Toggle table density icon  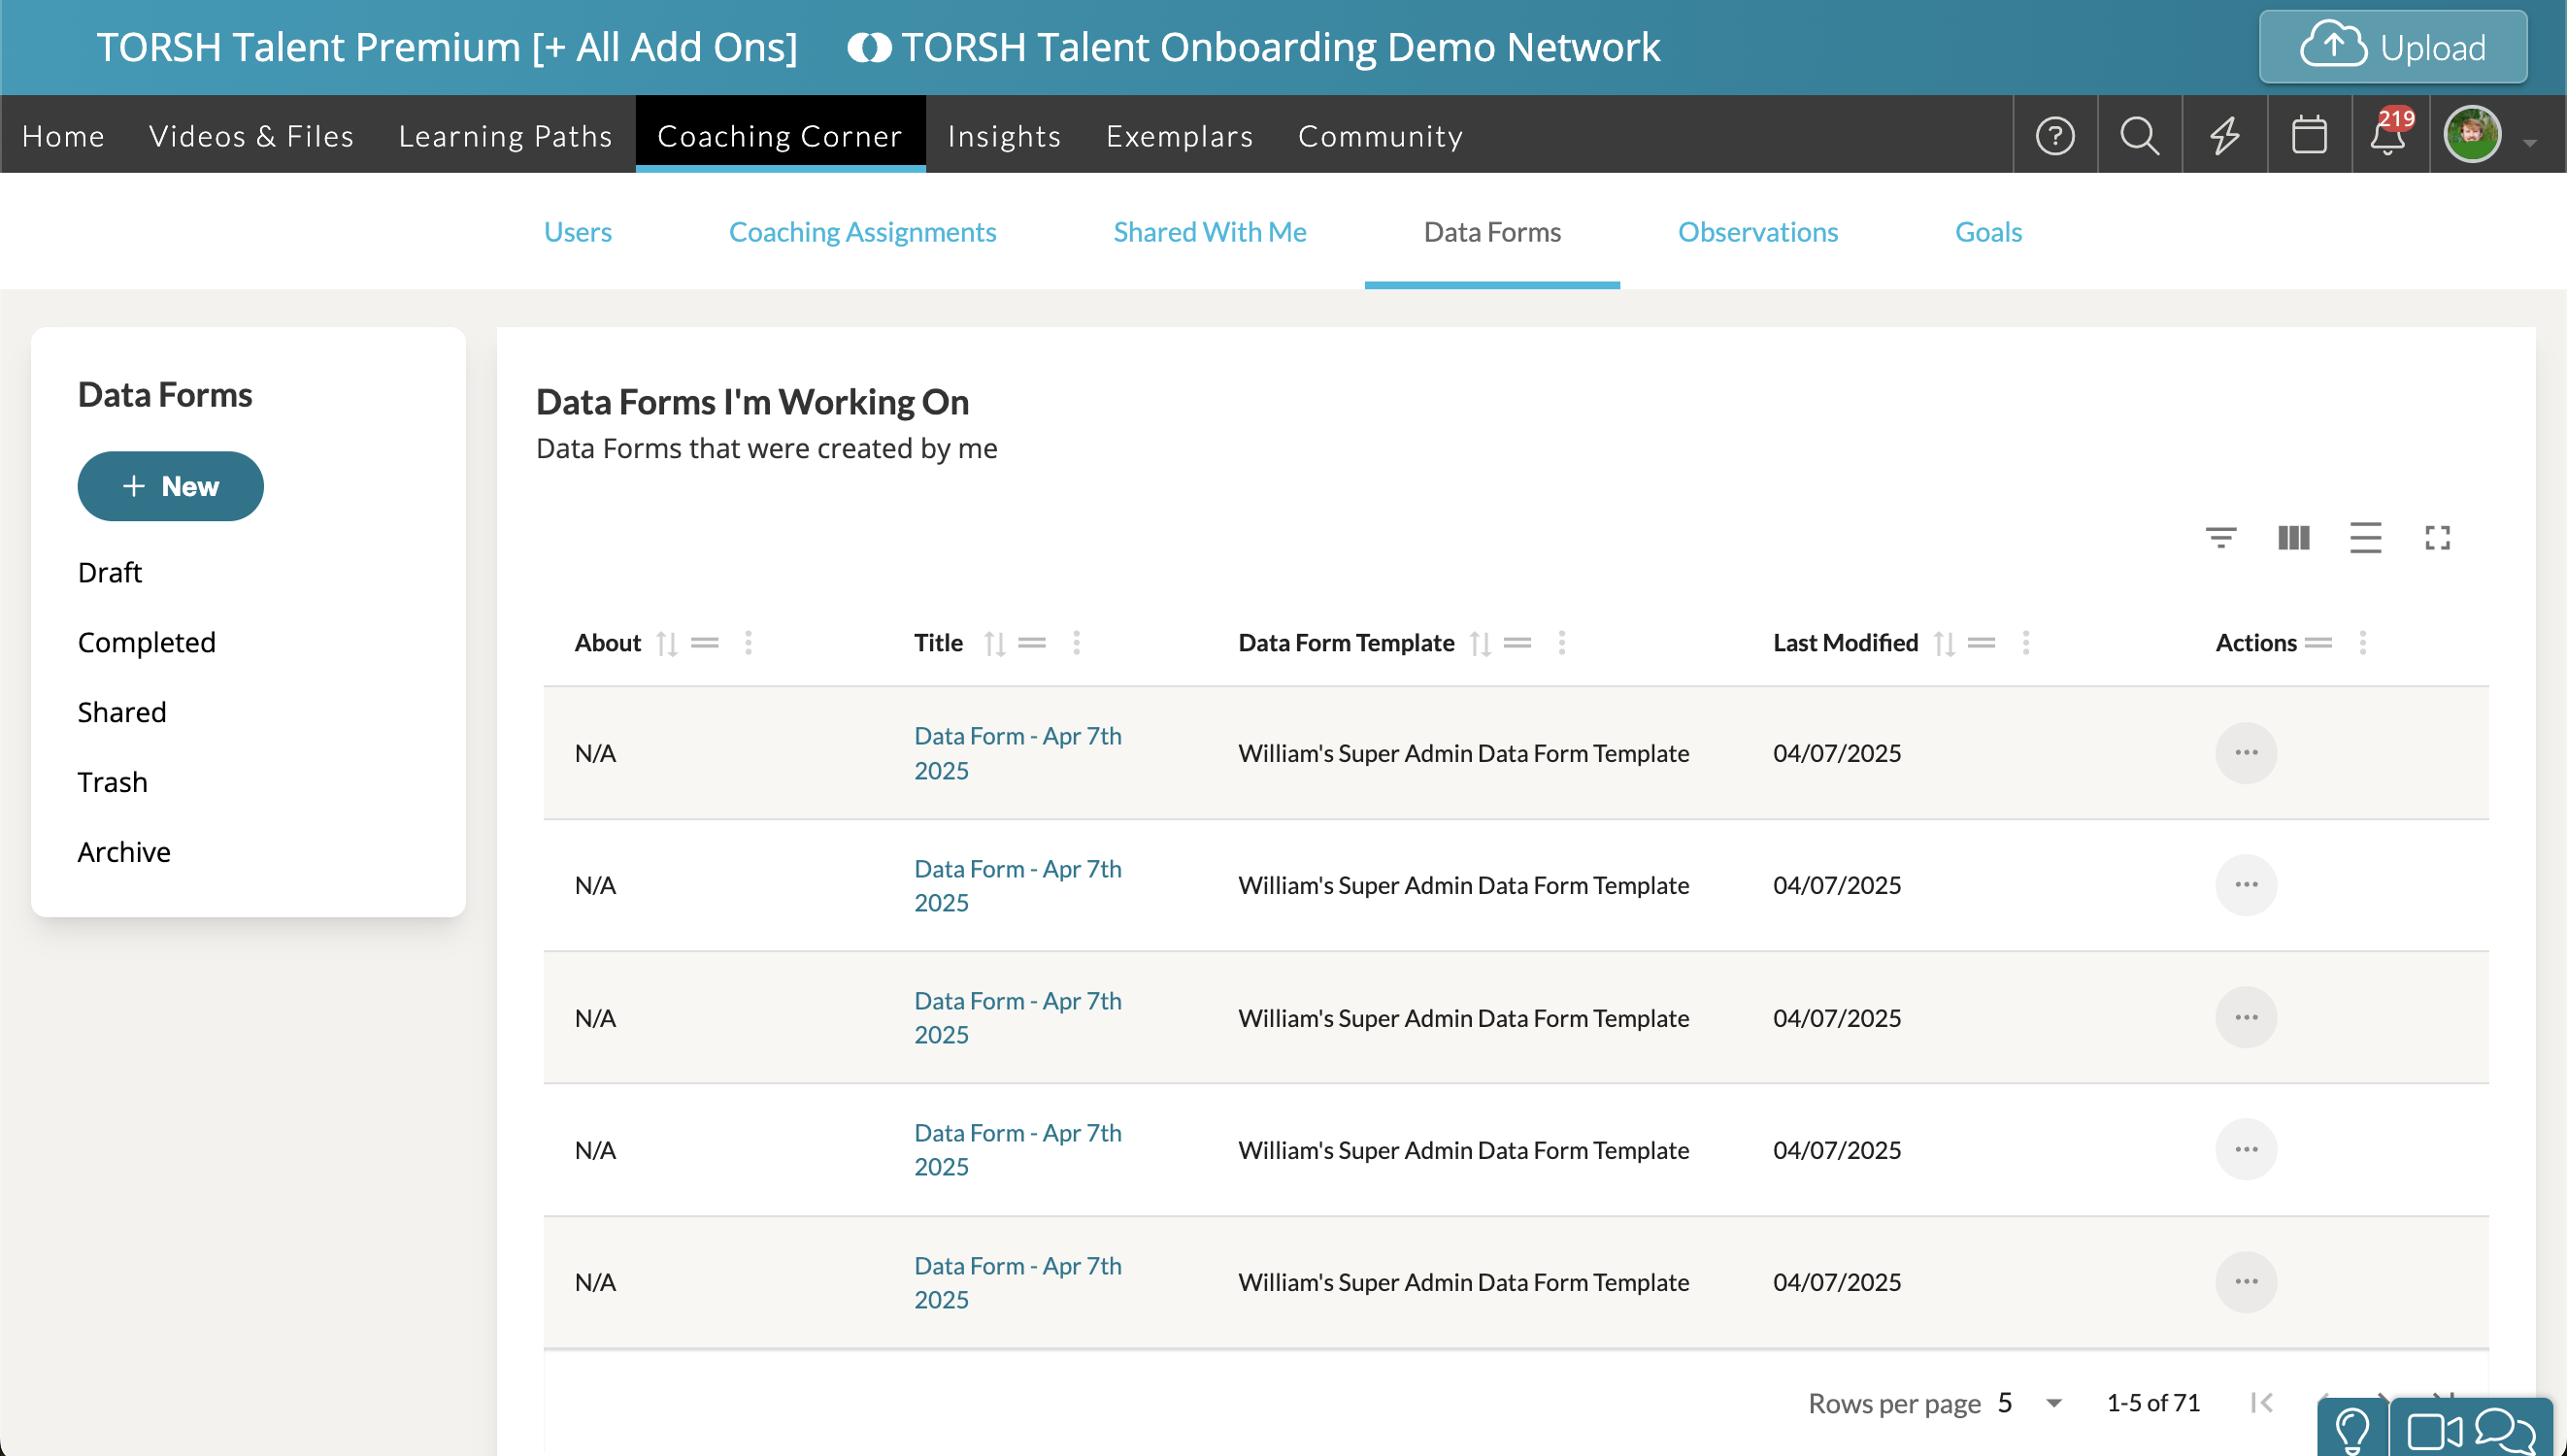point(2365,538)
